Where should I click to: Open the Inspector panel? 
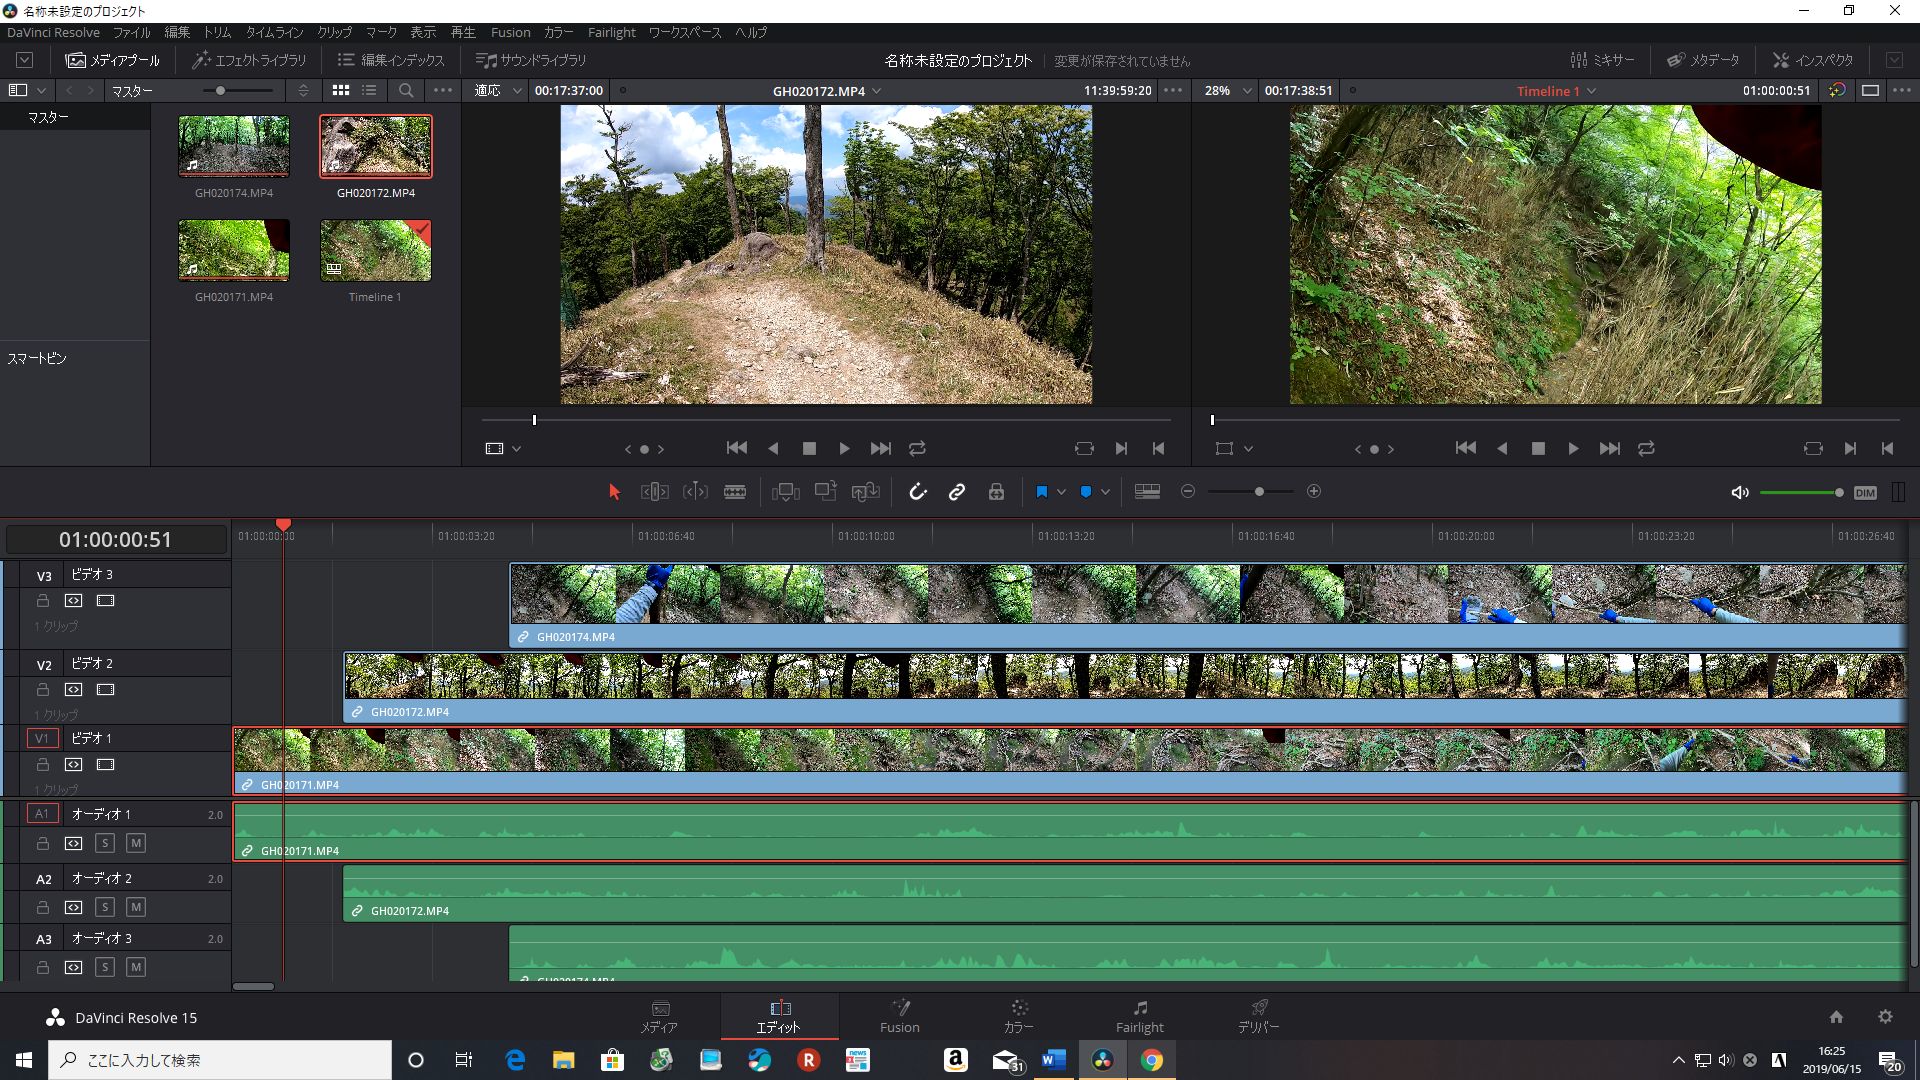pos(1812,60)
